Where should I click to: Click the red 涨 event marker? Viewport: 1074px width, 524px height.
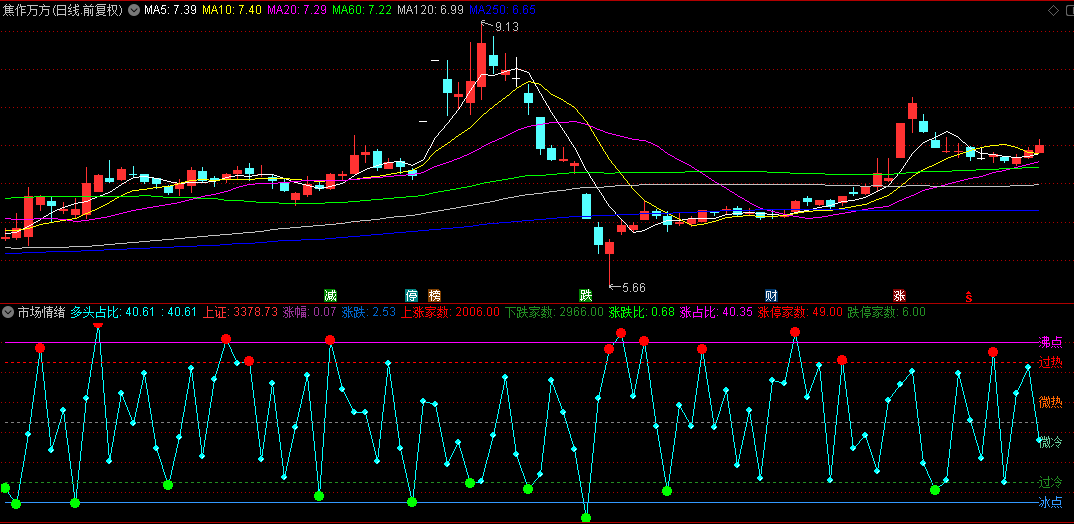click(899, 295)
